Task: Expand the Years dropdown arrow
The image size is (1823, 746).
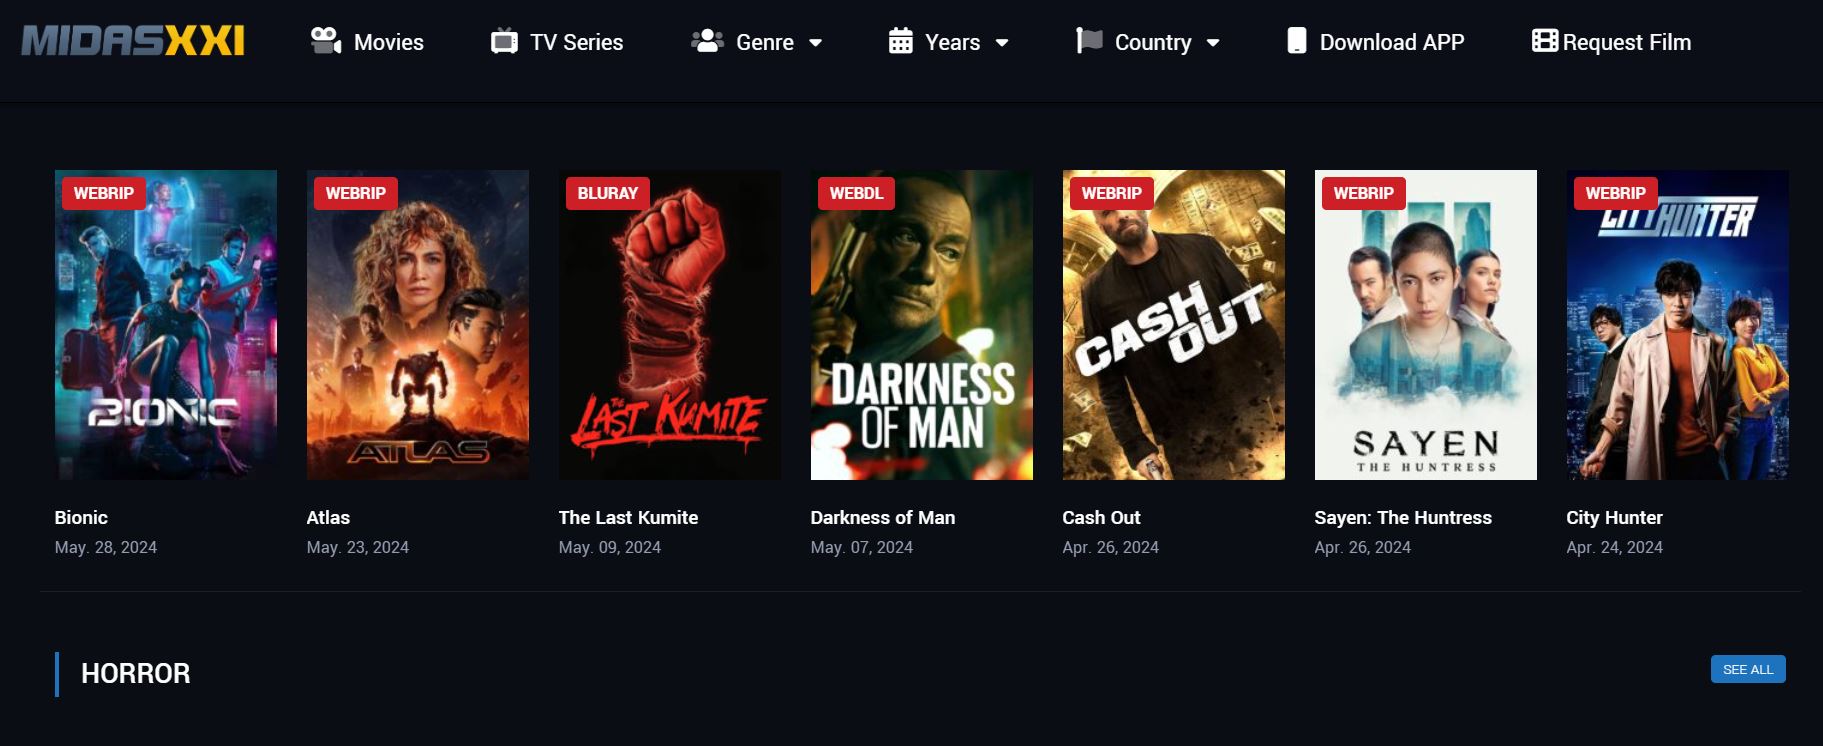Action: pos(1002,43)
